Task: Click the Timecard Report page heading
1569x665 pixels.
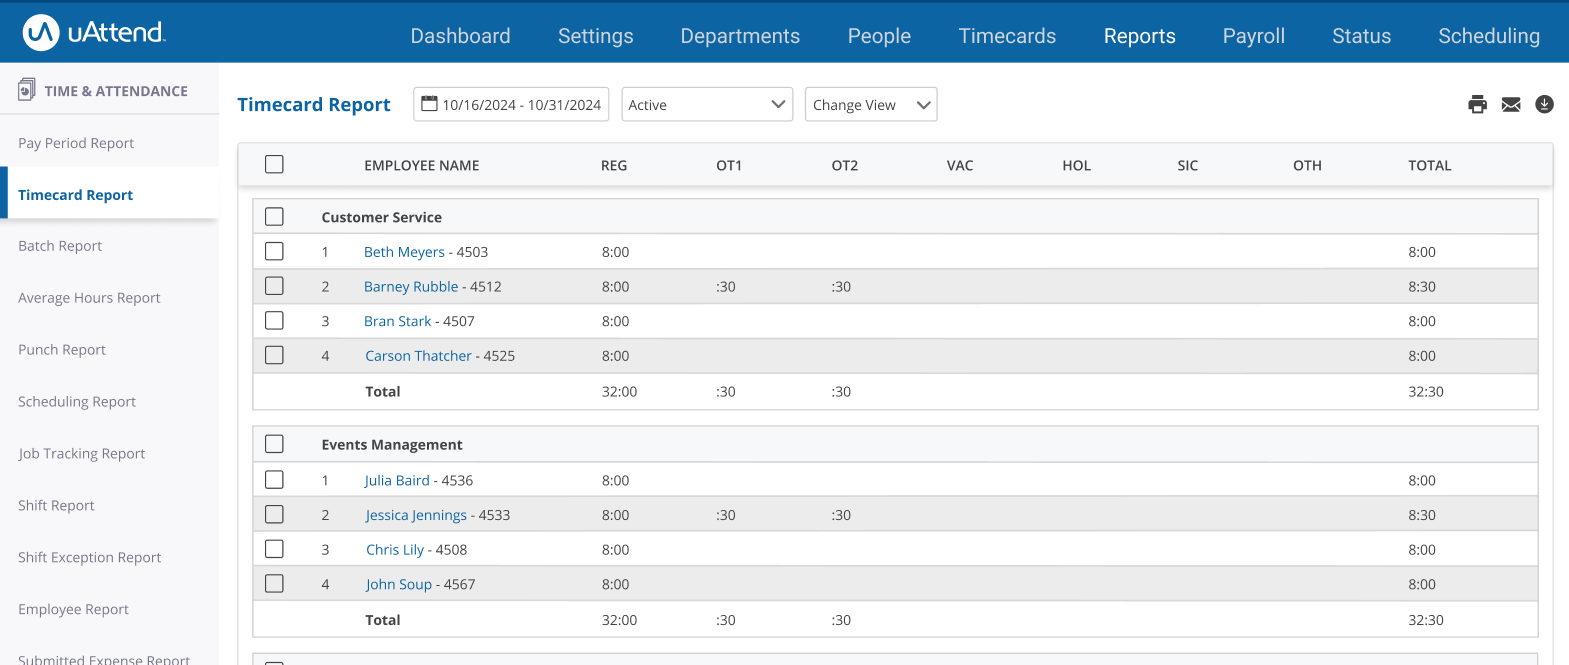Action: [x=314, y=105]
